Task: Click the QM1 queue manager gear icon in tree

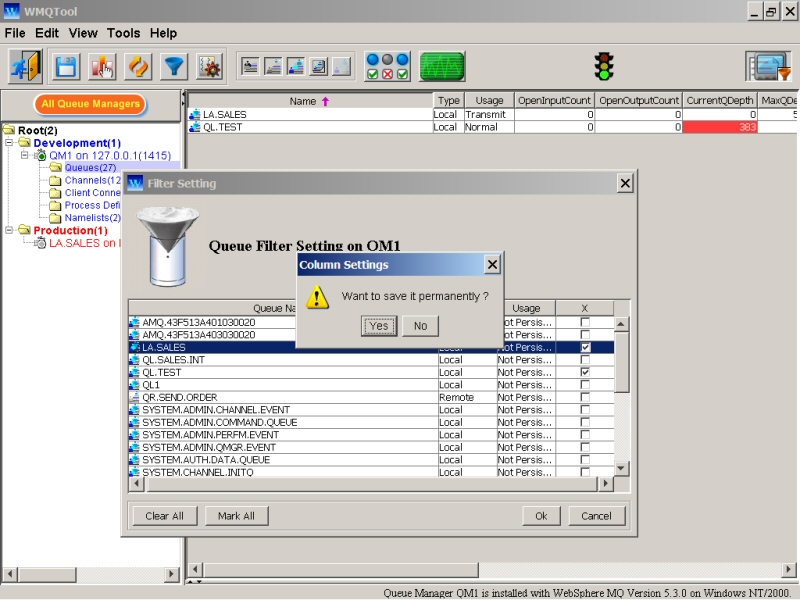Action: (x=40, y=156)
